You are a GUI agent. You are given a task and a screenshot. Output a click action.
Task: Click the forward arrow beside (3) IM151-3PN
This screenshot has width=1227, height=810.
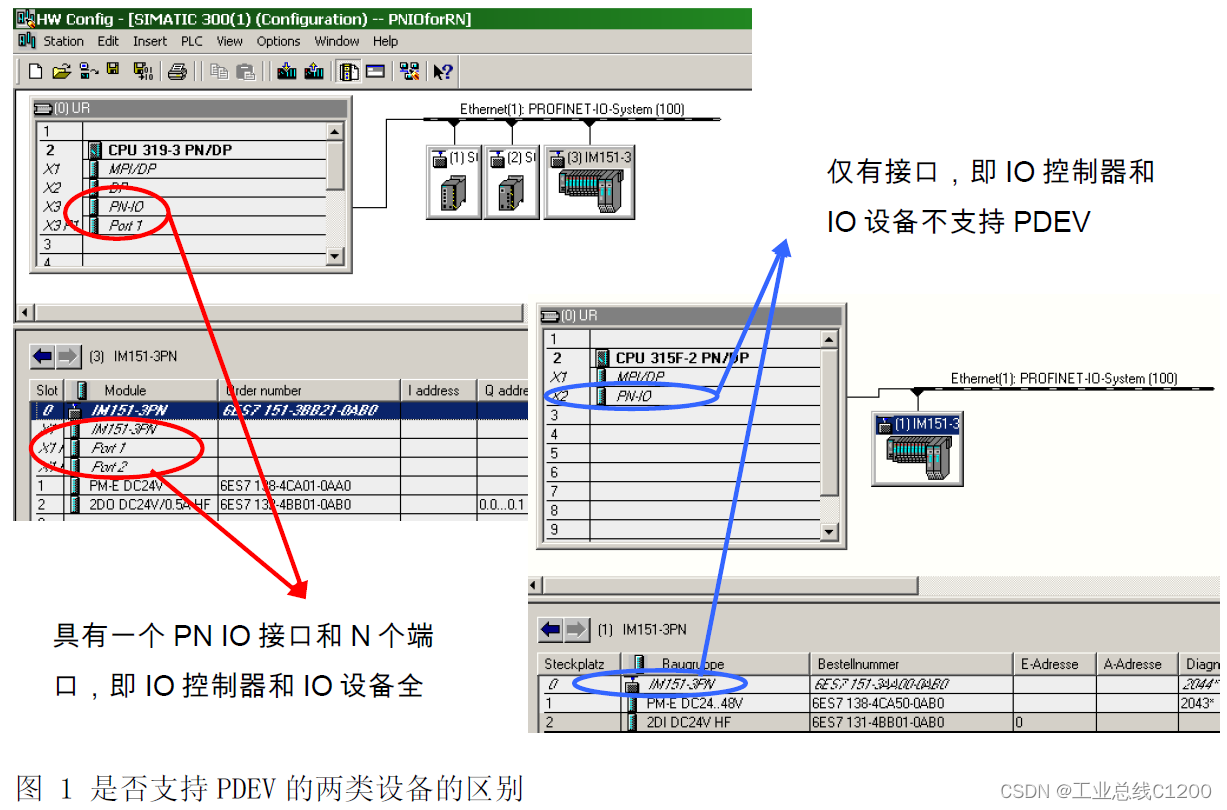(67, 356)
